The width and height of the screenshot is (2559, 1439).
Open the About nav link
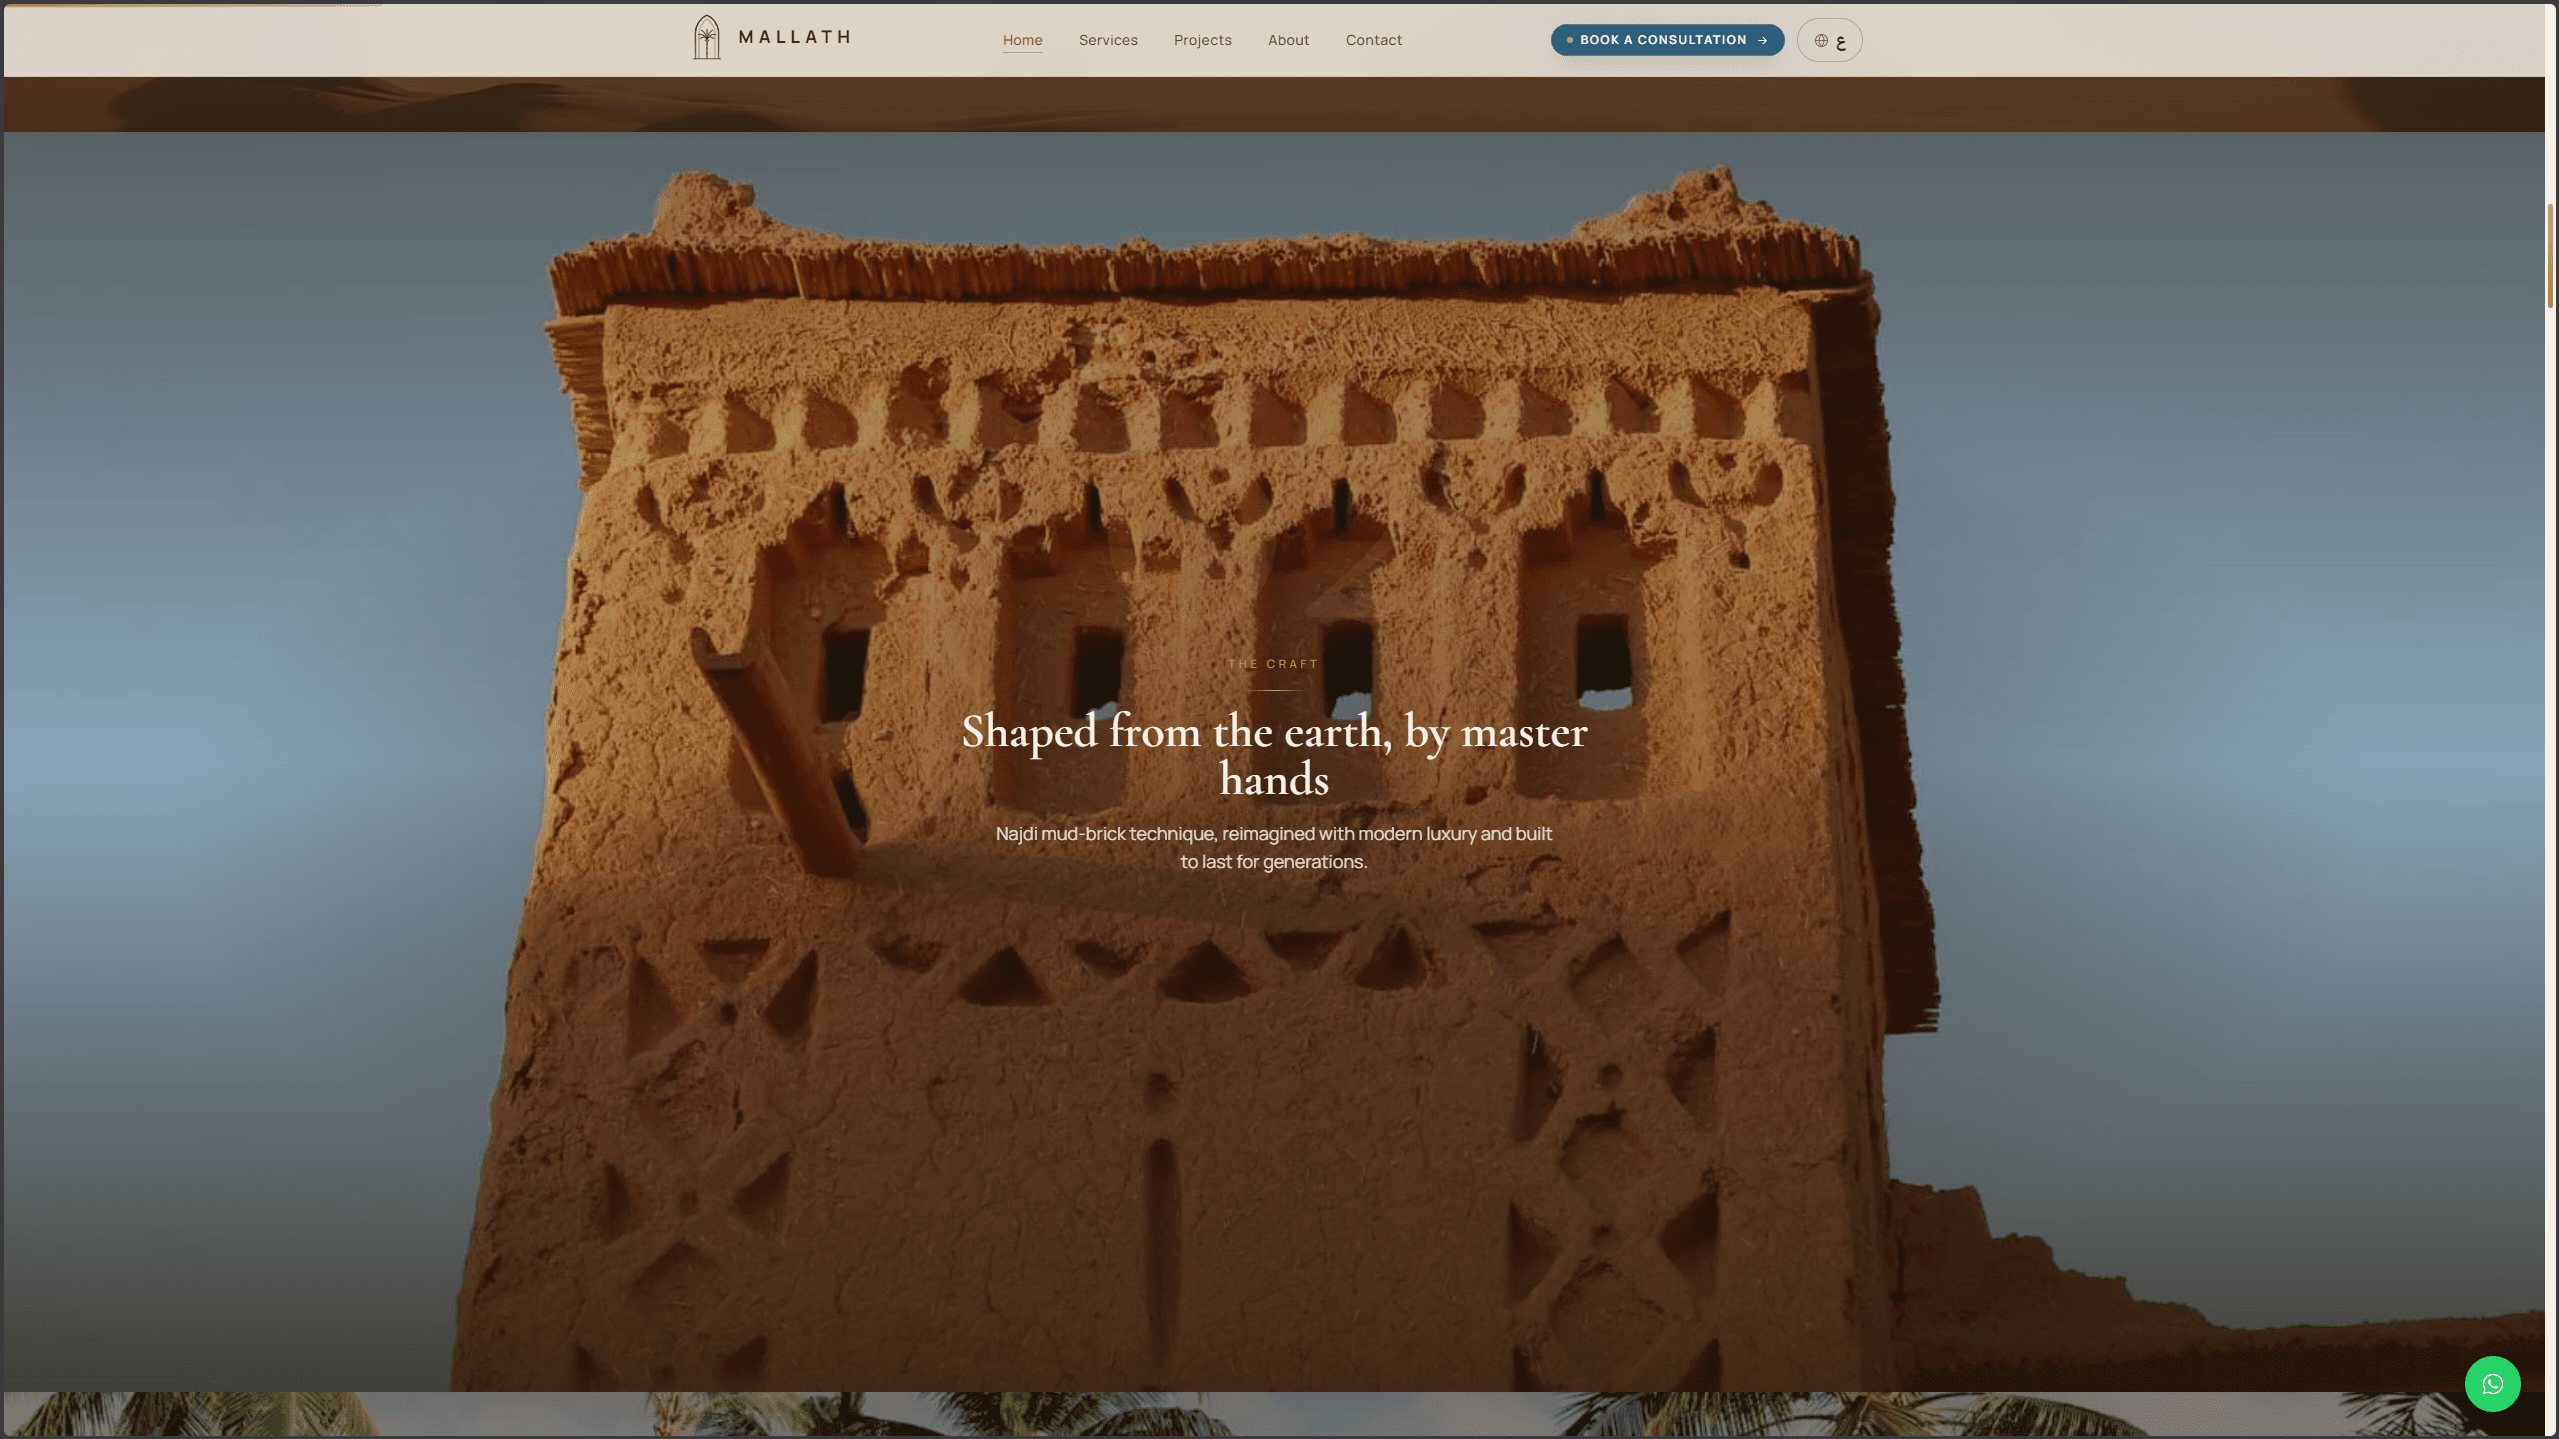click(x=1288, y=40)
